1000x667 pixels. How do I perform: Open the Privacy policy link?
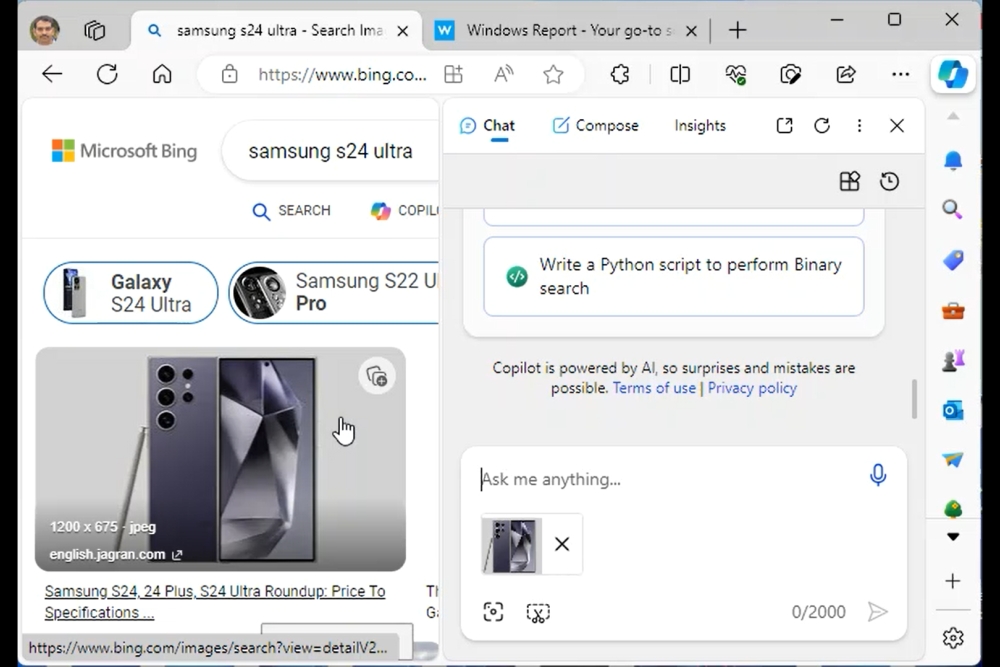752,388
